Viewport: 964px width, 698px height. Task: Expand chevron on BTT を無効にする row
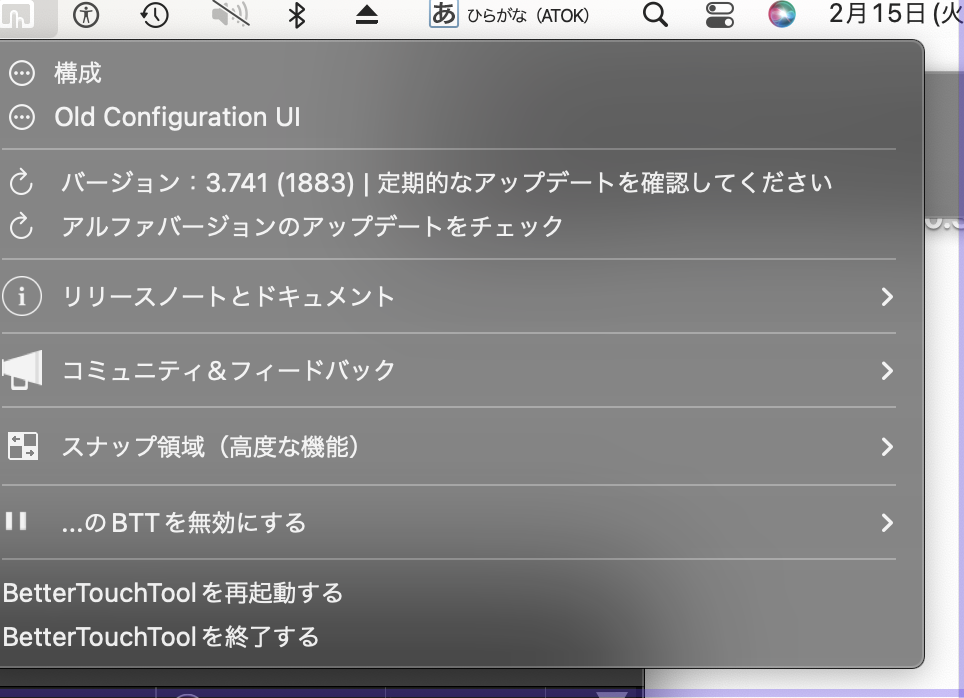point(887,523)
